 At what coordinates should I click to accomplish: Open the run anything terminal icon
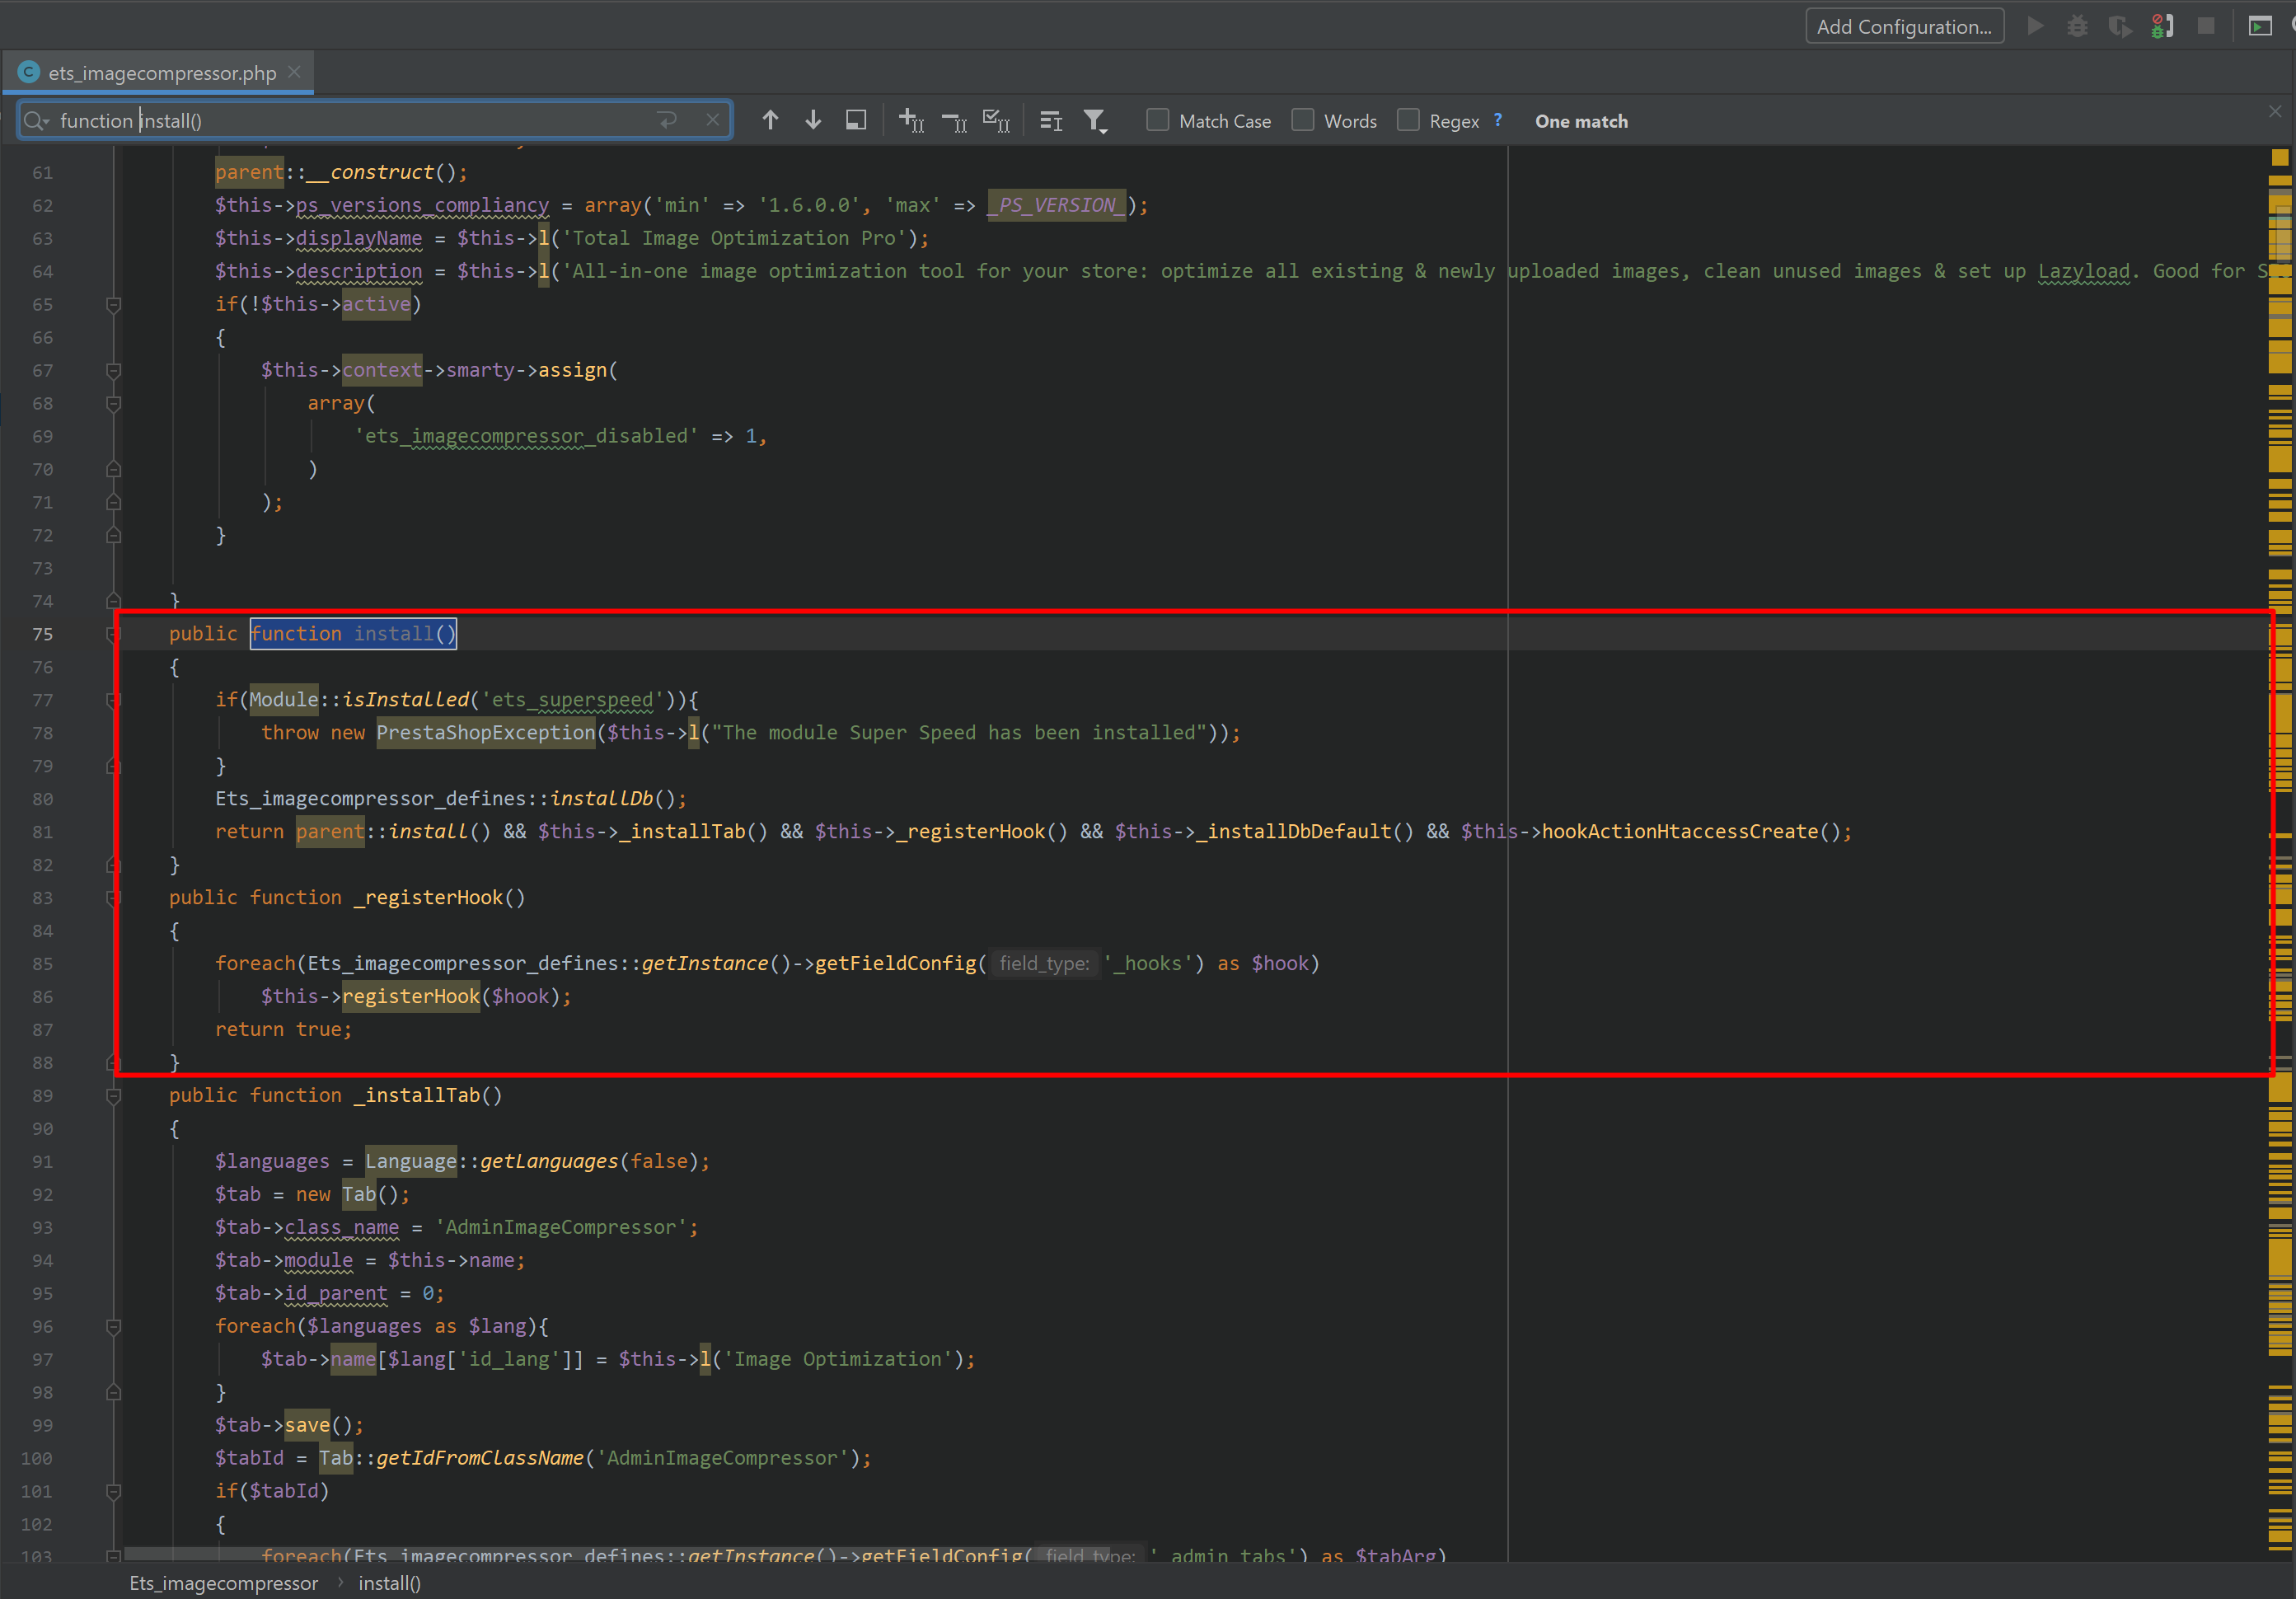(x=2260, y=26)
